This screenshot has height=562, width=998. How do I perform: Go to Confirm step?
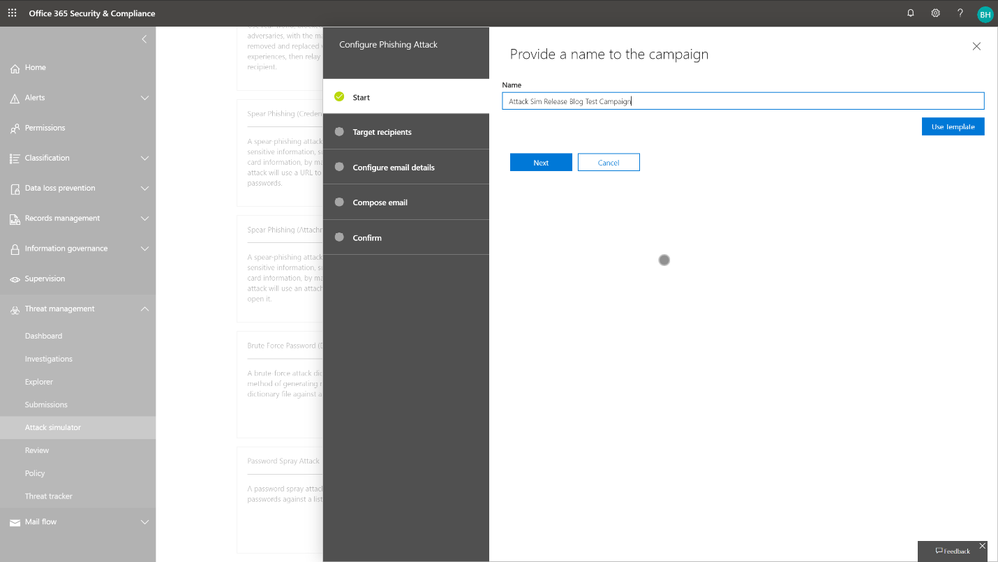[406, 237]
